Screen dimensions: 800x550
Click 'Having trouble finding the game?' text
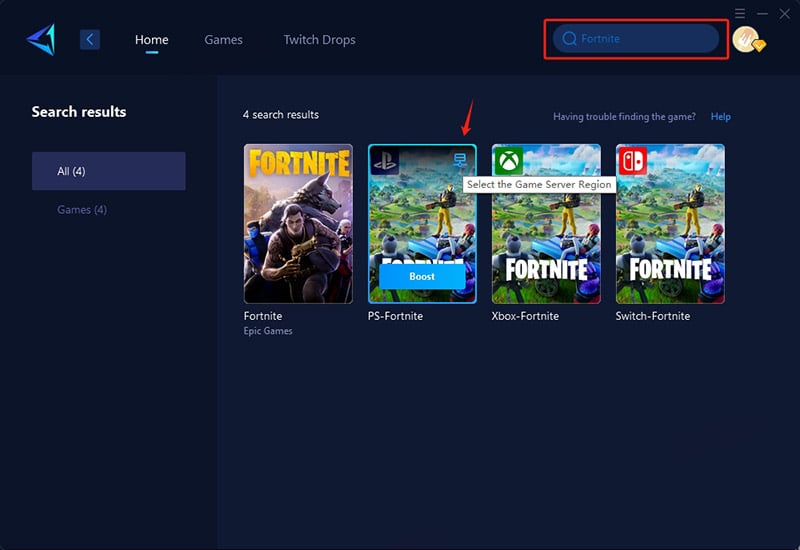[624, 116]
